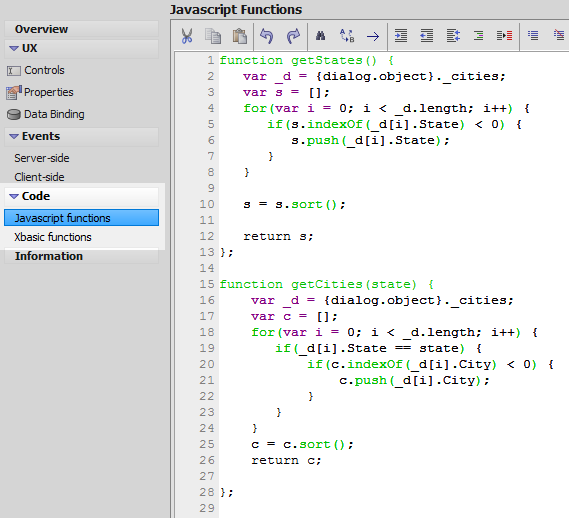Click the Go to line arrow icon
569x518 pixels.
pyautogui.click(x=373, y=36)
